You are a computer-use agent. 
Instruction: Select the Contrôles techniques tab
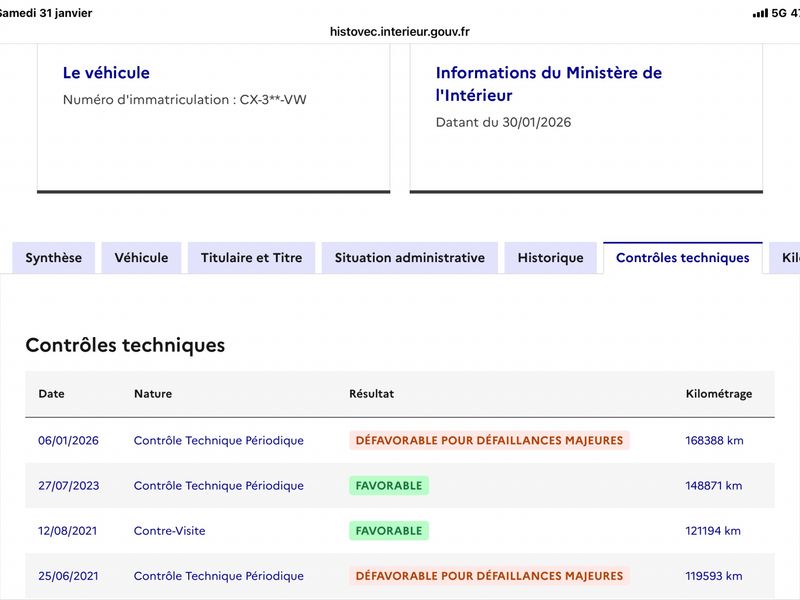[x=682, y=258]
